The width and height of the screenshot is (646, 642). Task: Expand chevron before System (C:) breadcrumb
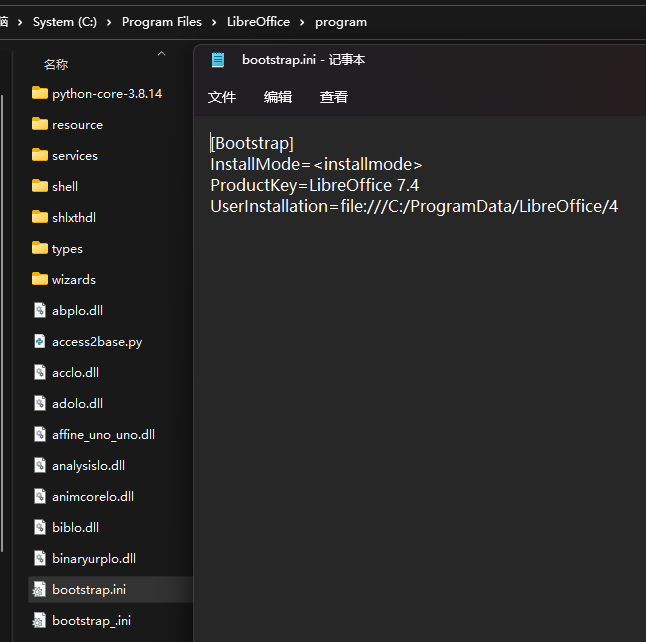20,22
